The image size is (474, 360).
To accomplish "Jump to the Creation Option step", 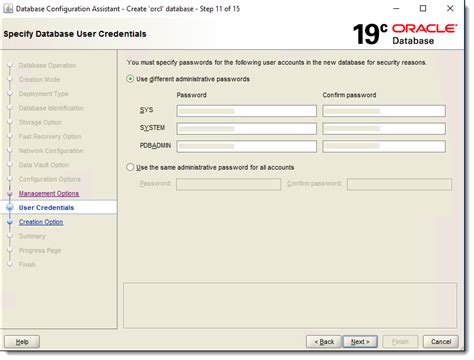I will 41,222.
